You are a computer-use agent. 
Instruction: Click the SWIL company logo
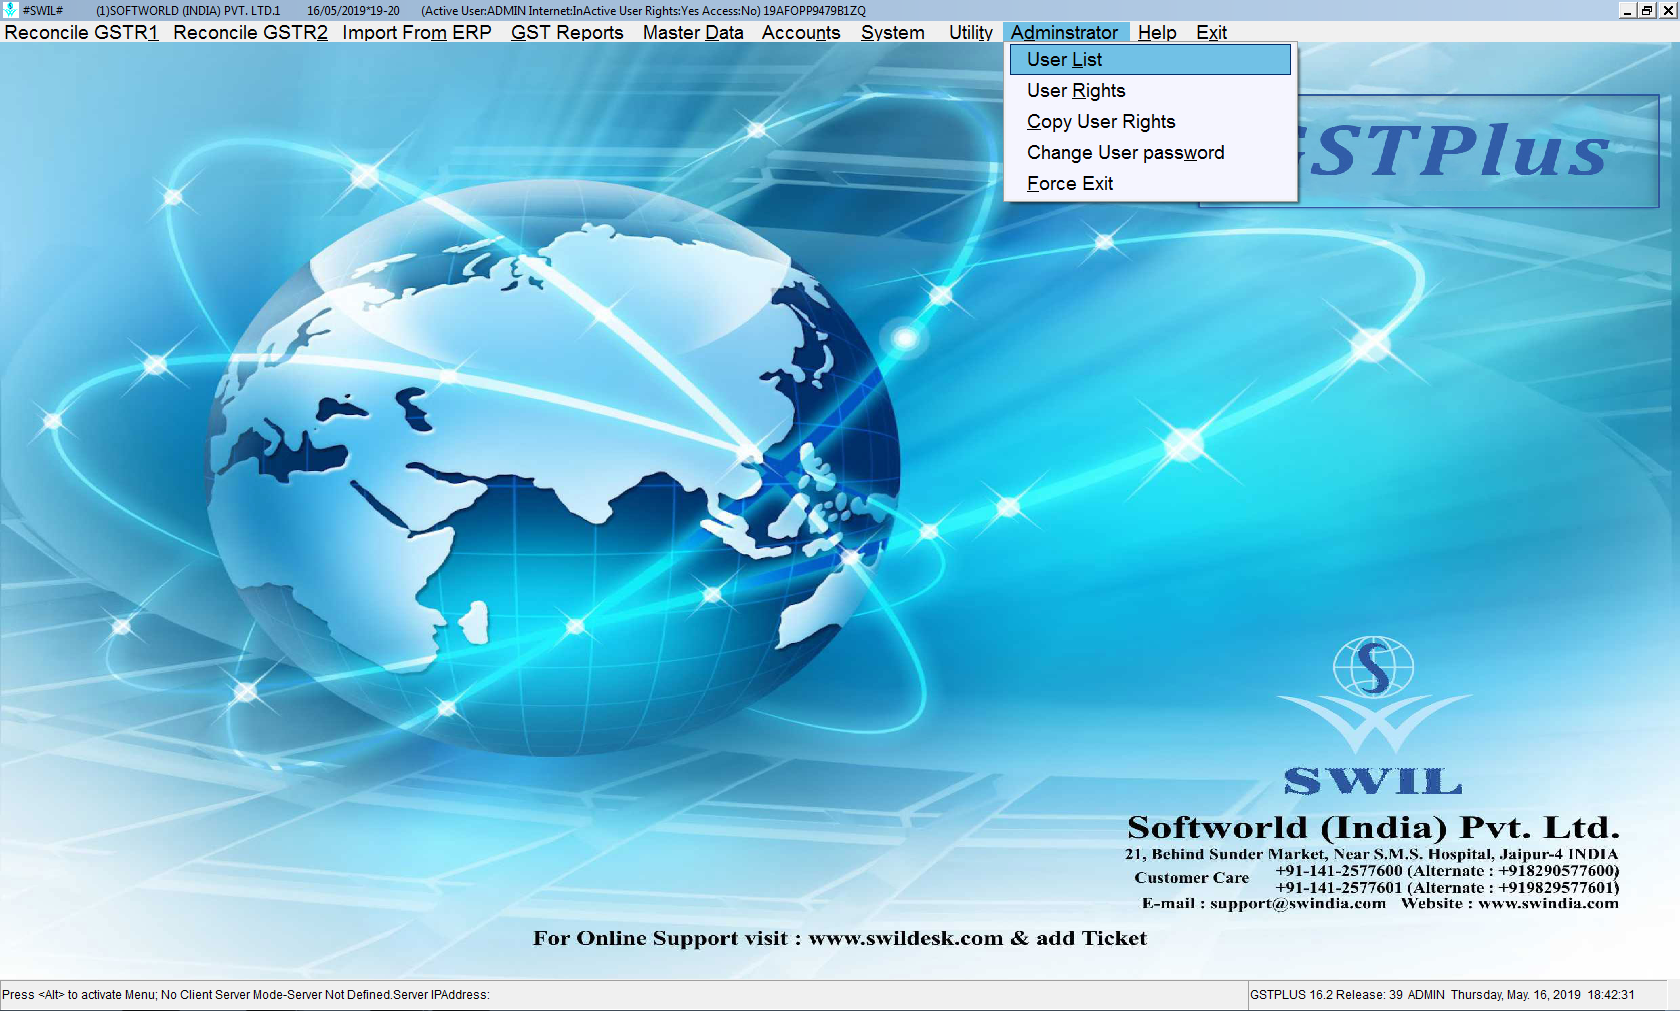(x=1373, y=716)
